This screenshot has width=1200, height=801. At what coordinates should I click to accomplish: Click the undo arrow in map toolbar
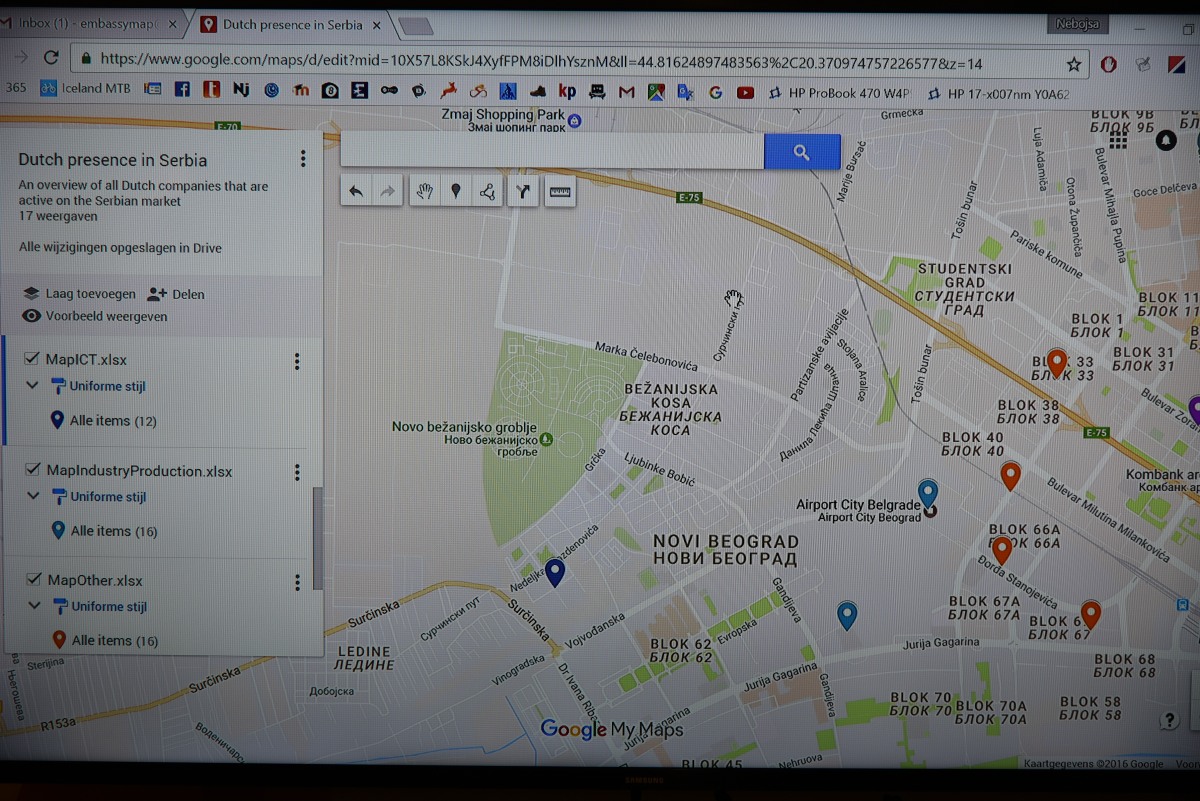[356, 191]
